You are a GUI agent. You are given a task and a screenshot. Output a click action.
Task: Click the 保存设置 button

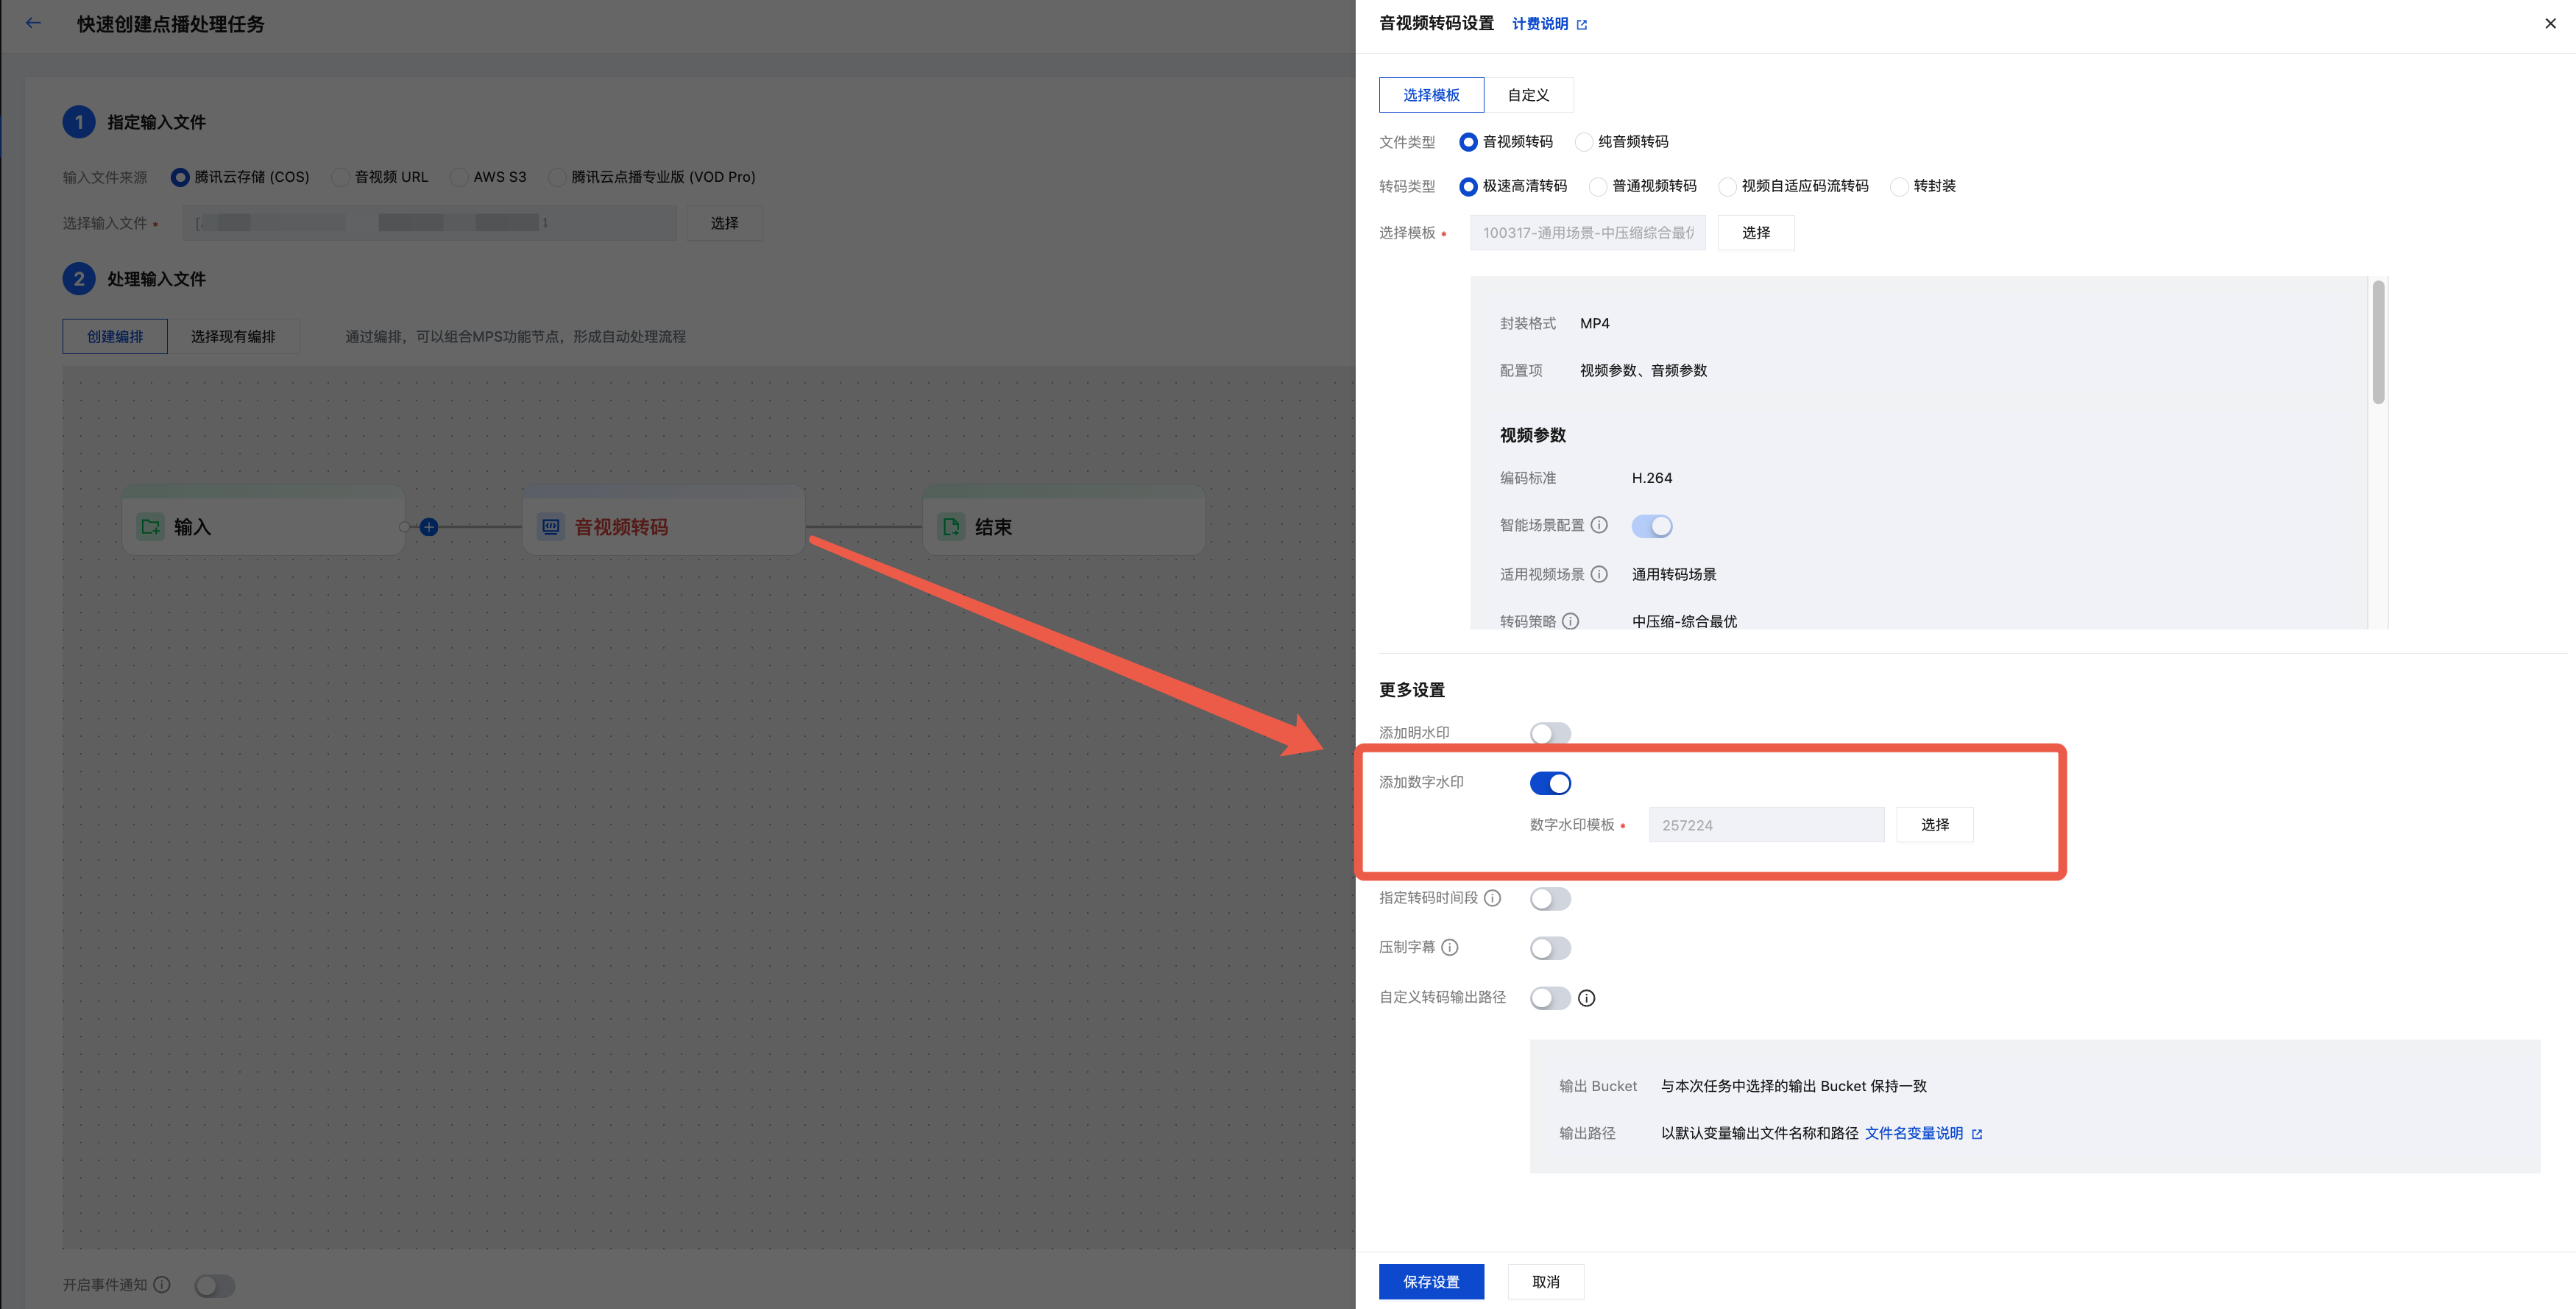[x=1431, y=1281]
